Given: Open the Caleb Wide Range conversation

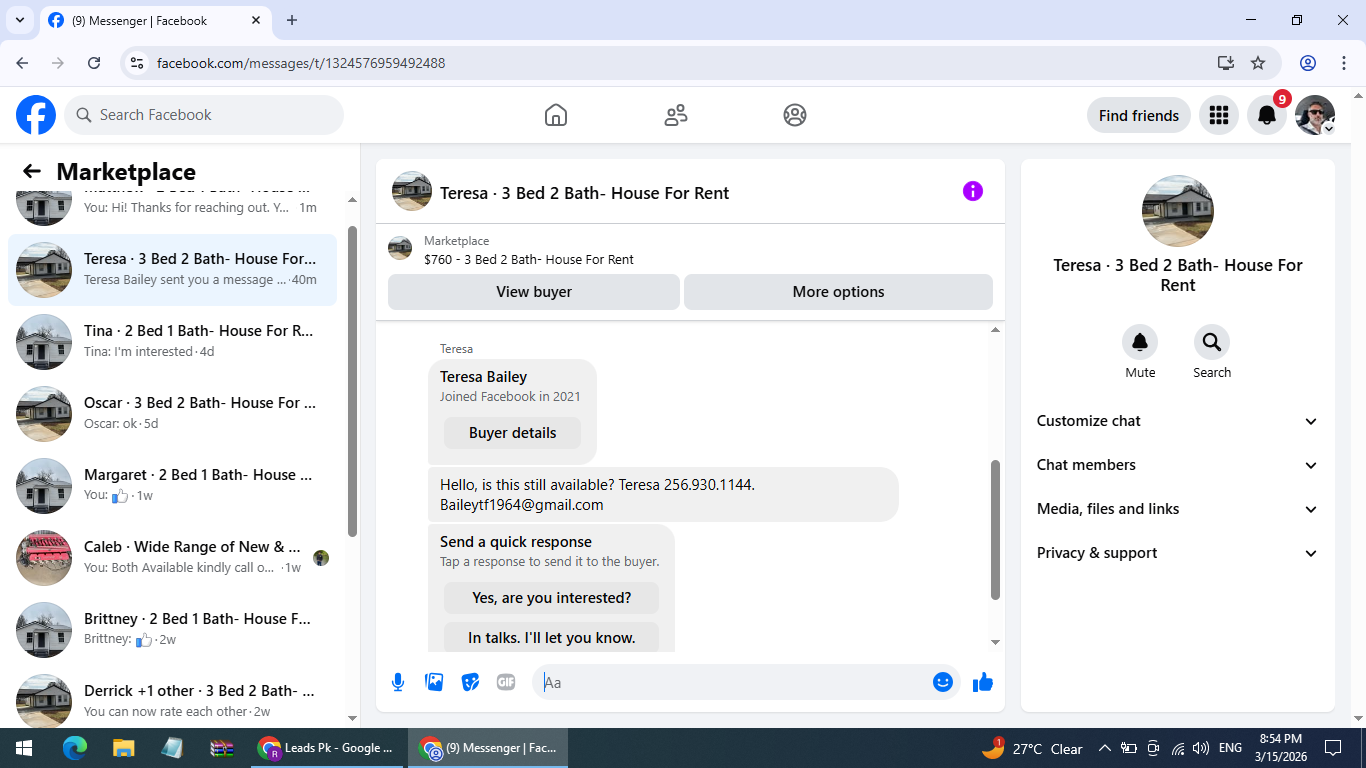Looking at the screenshot, I should point(172,558).
